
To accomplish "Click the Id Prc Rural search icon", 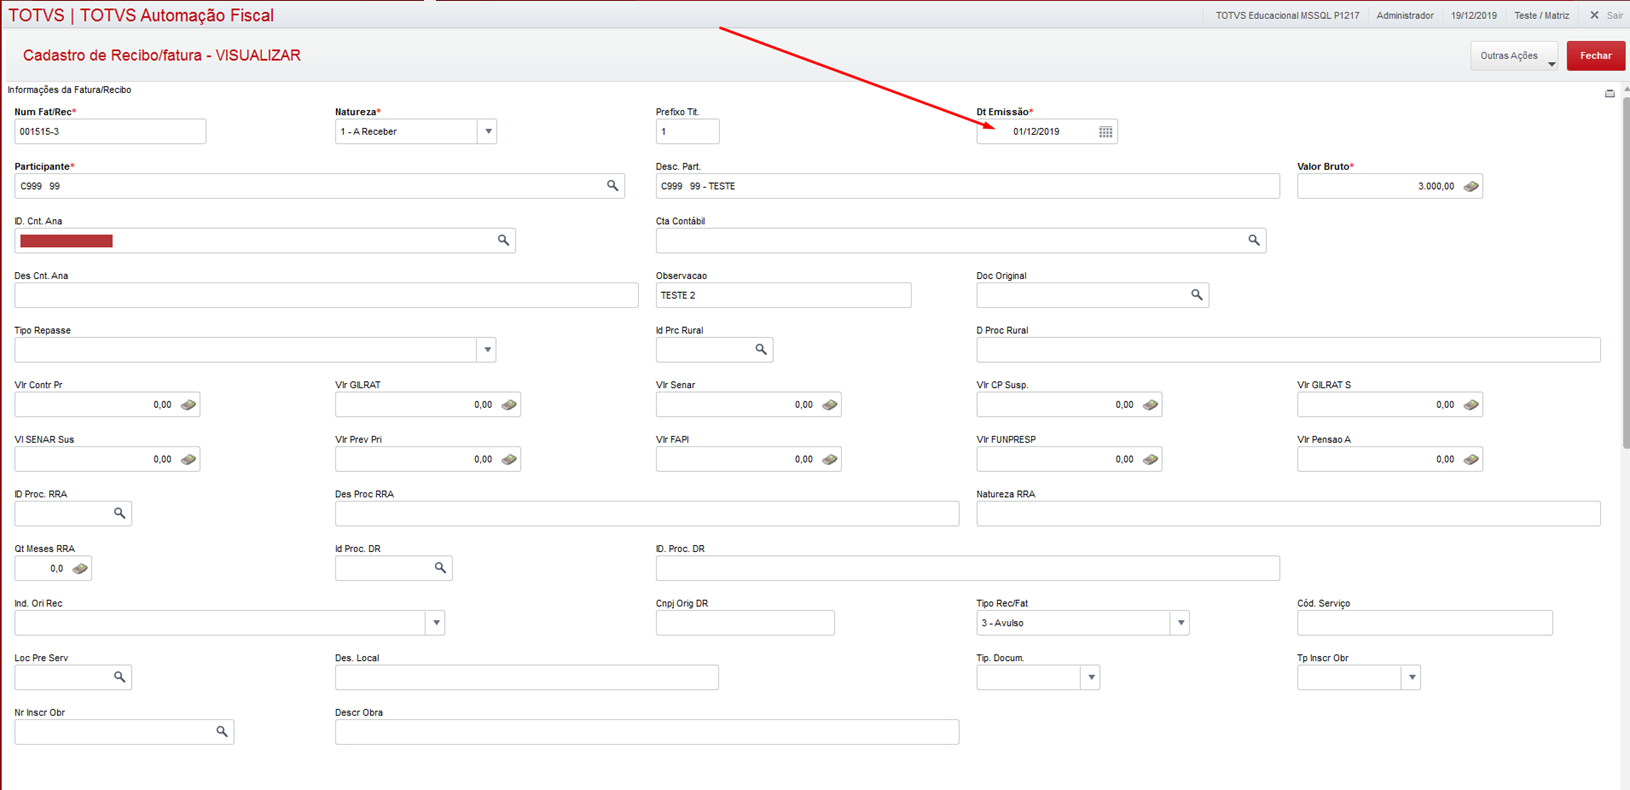I will [761, 350].
